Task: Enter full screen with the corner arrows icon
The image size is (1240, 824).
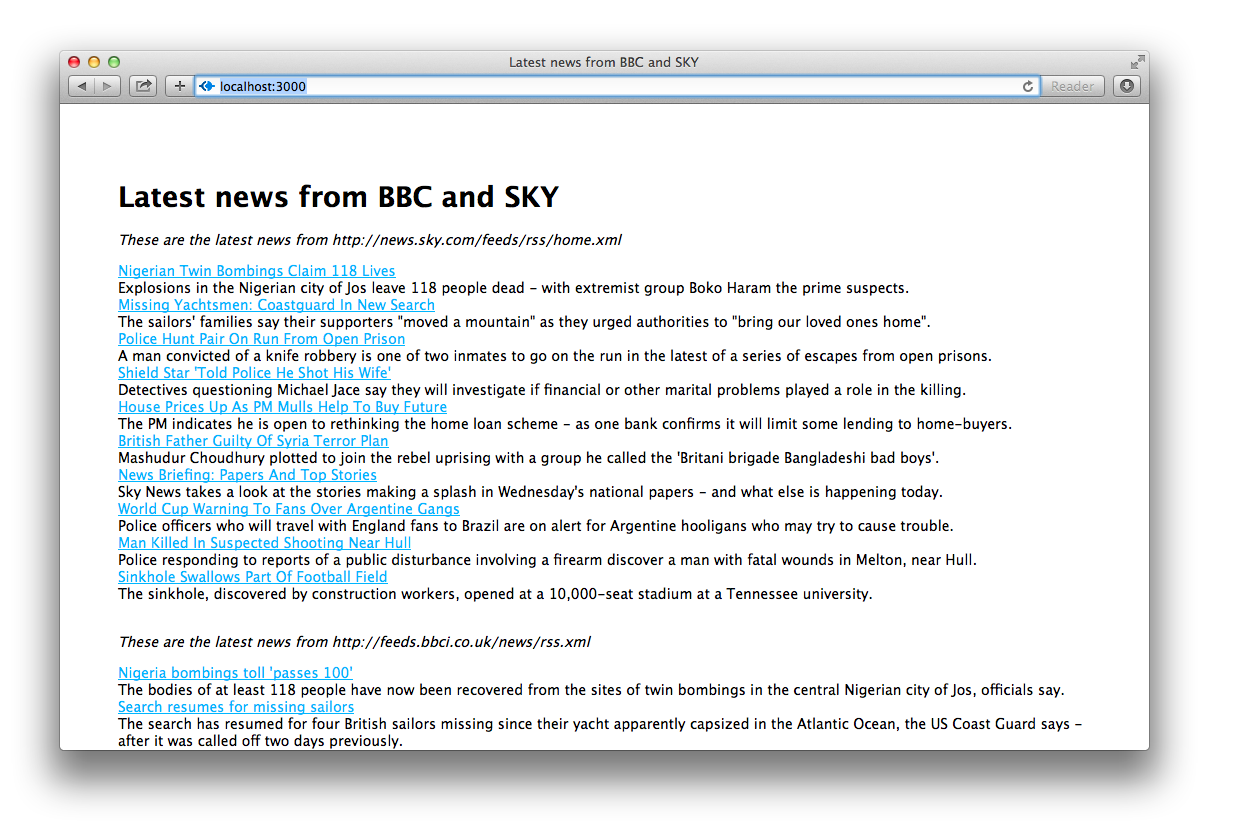Action: [1137, 62]
